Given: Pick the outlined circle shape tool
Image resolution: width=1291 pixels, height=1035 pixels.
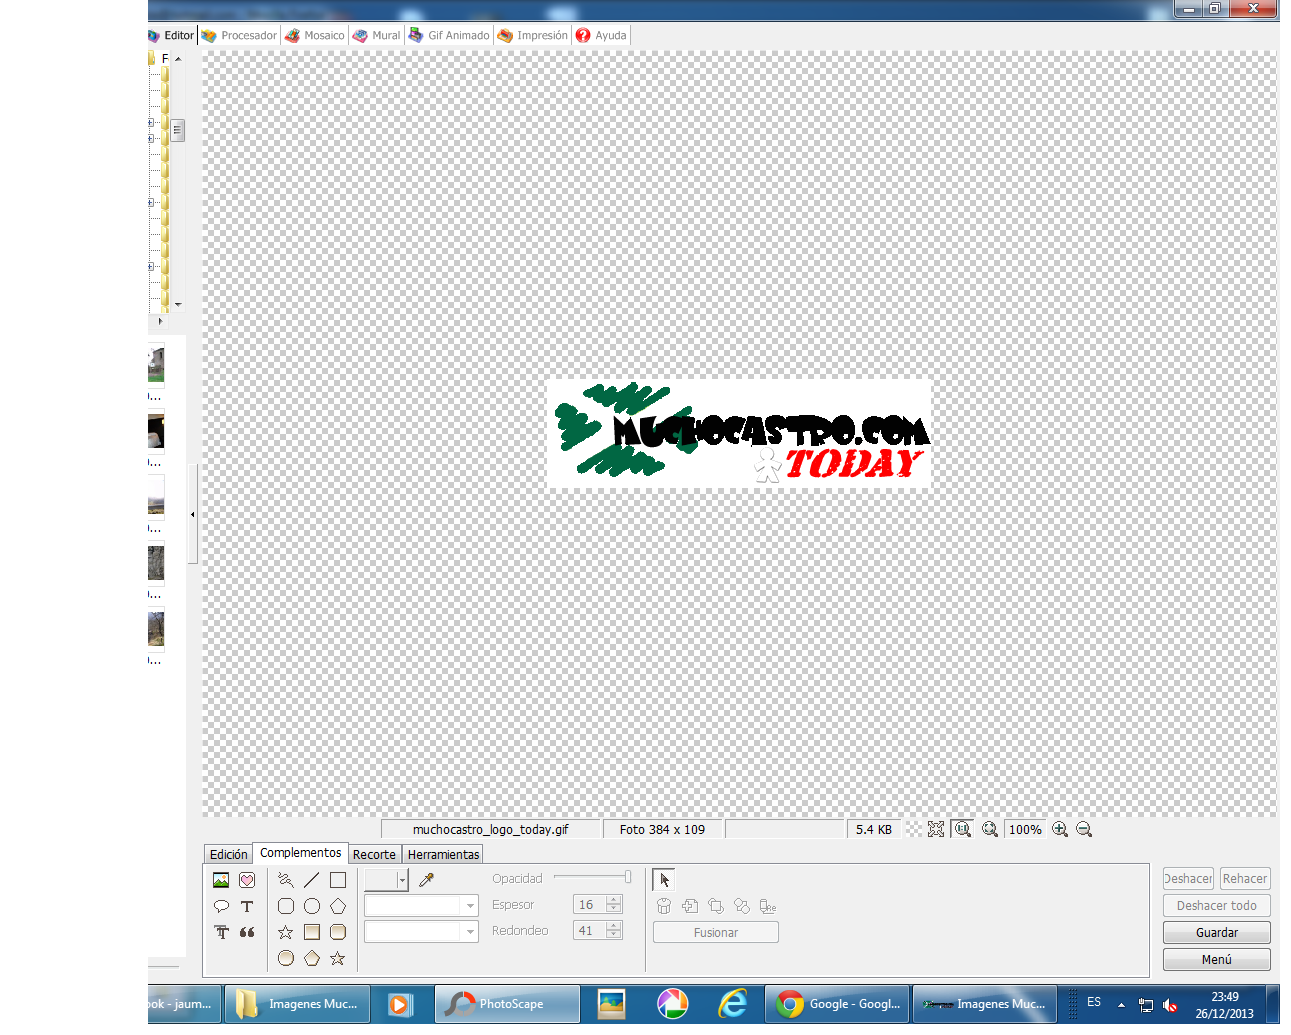Looking at the screenshot, I should pos(312,906).
